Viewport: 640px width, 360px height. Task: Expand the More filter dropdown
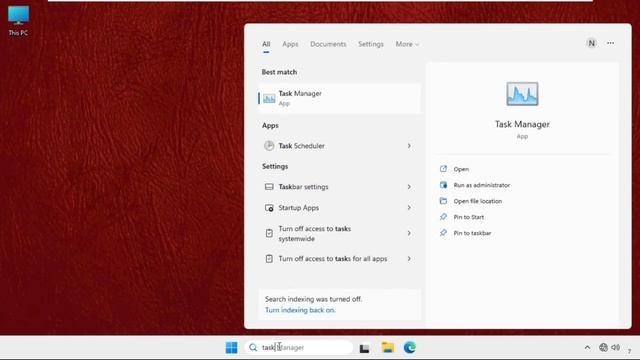[x=407, y=44]
